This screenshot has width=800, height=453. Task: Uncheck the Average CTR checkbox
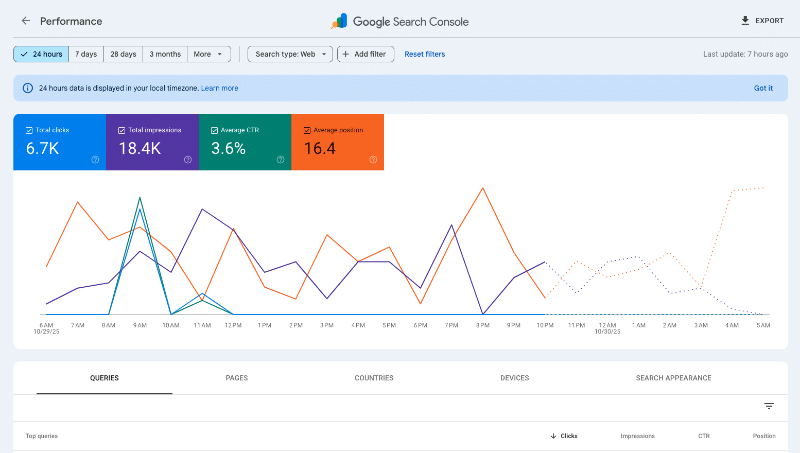click(214, 130)
